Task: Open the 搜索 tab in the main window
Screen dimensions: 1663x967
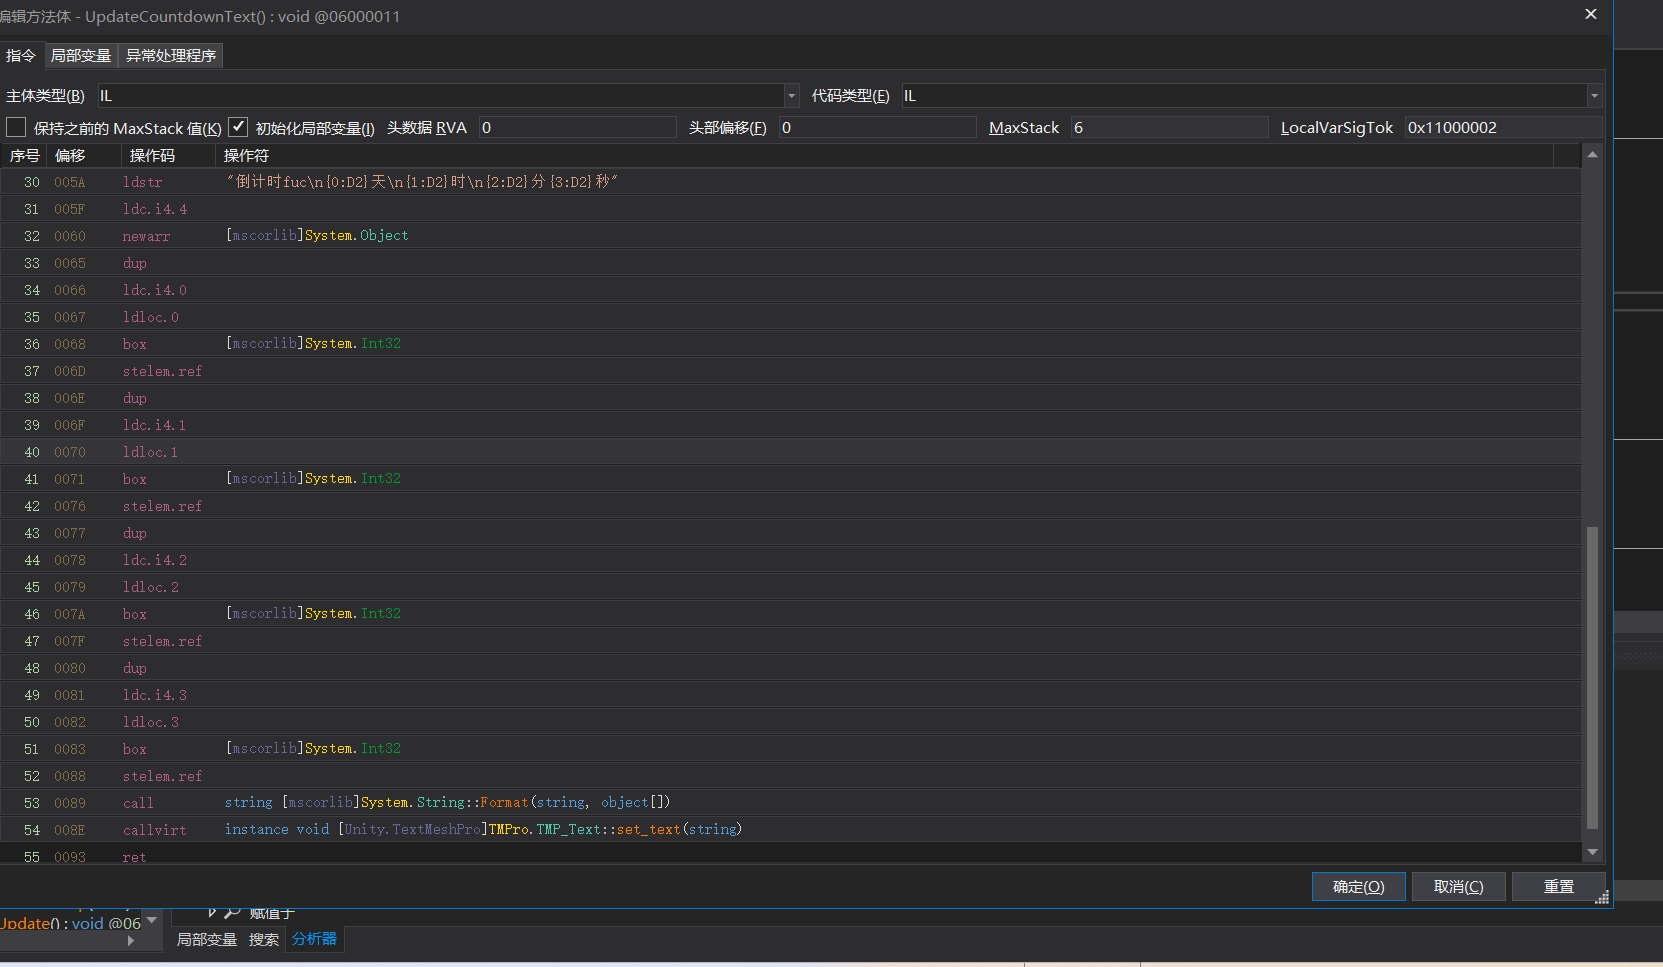Action: 264,940
